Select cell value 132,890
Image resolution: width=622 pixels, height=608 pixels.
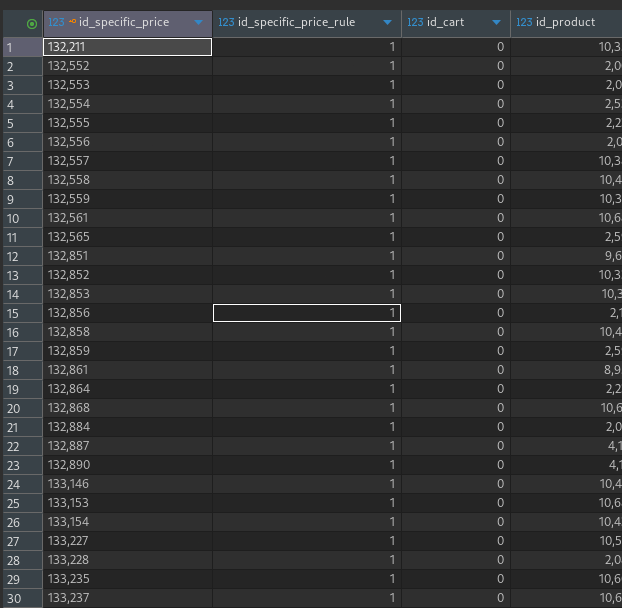pyautogui.click(x=128, y=466)
